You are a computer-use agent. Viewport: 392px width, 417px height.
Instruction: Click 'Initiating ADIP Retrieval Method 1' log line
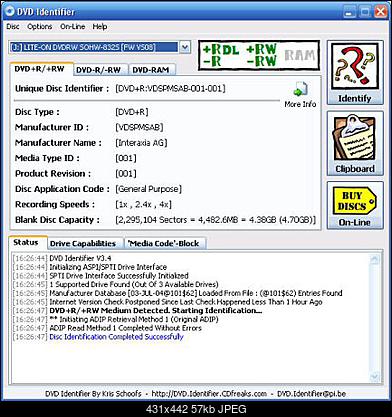pos(134,319)
